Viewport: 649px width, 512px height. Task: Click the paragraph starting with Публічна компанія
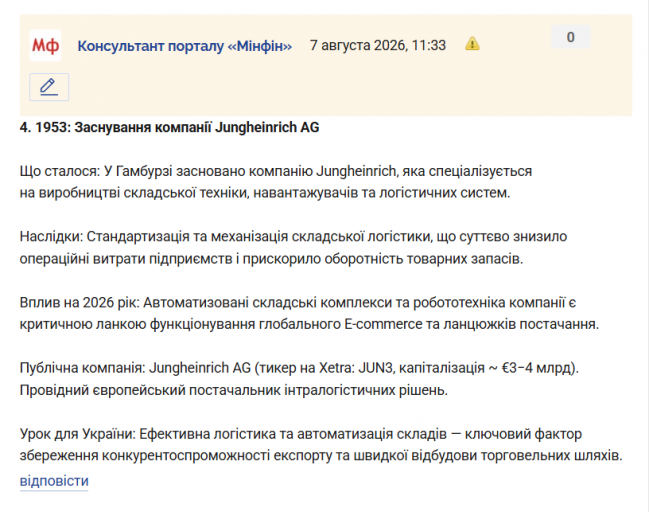click(x=299, y=379)
